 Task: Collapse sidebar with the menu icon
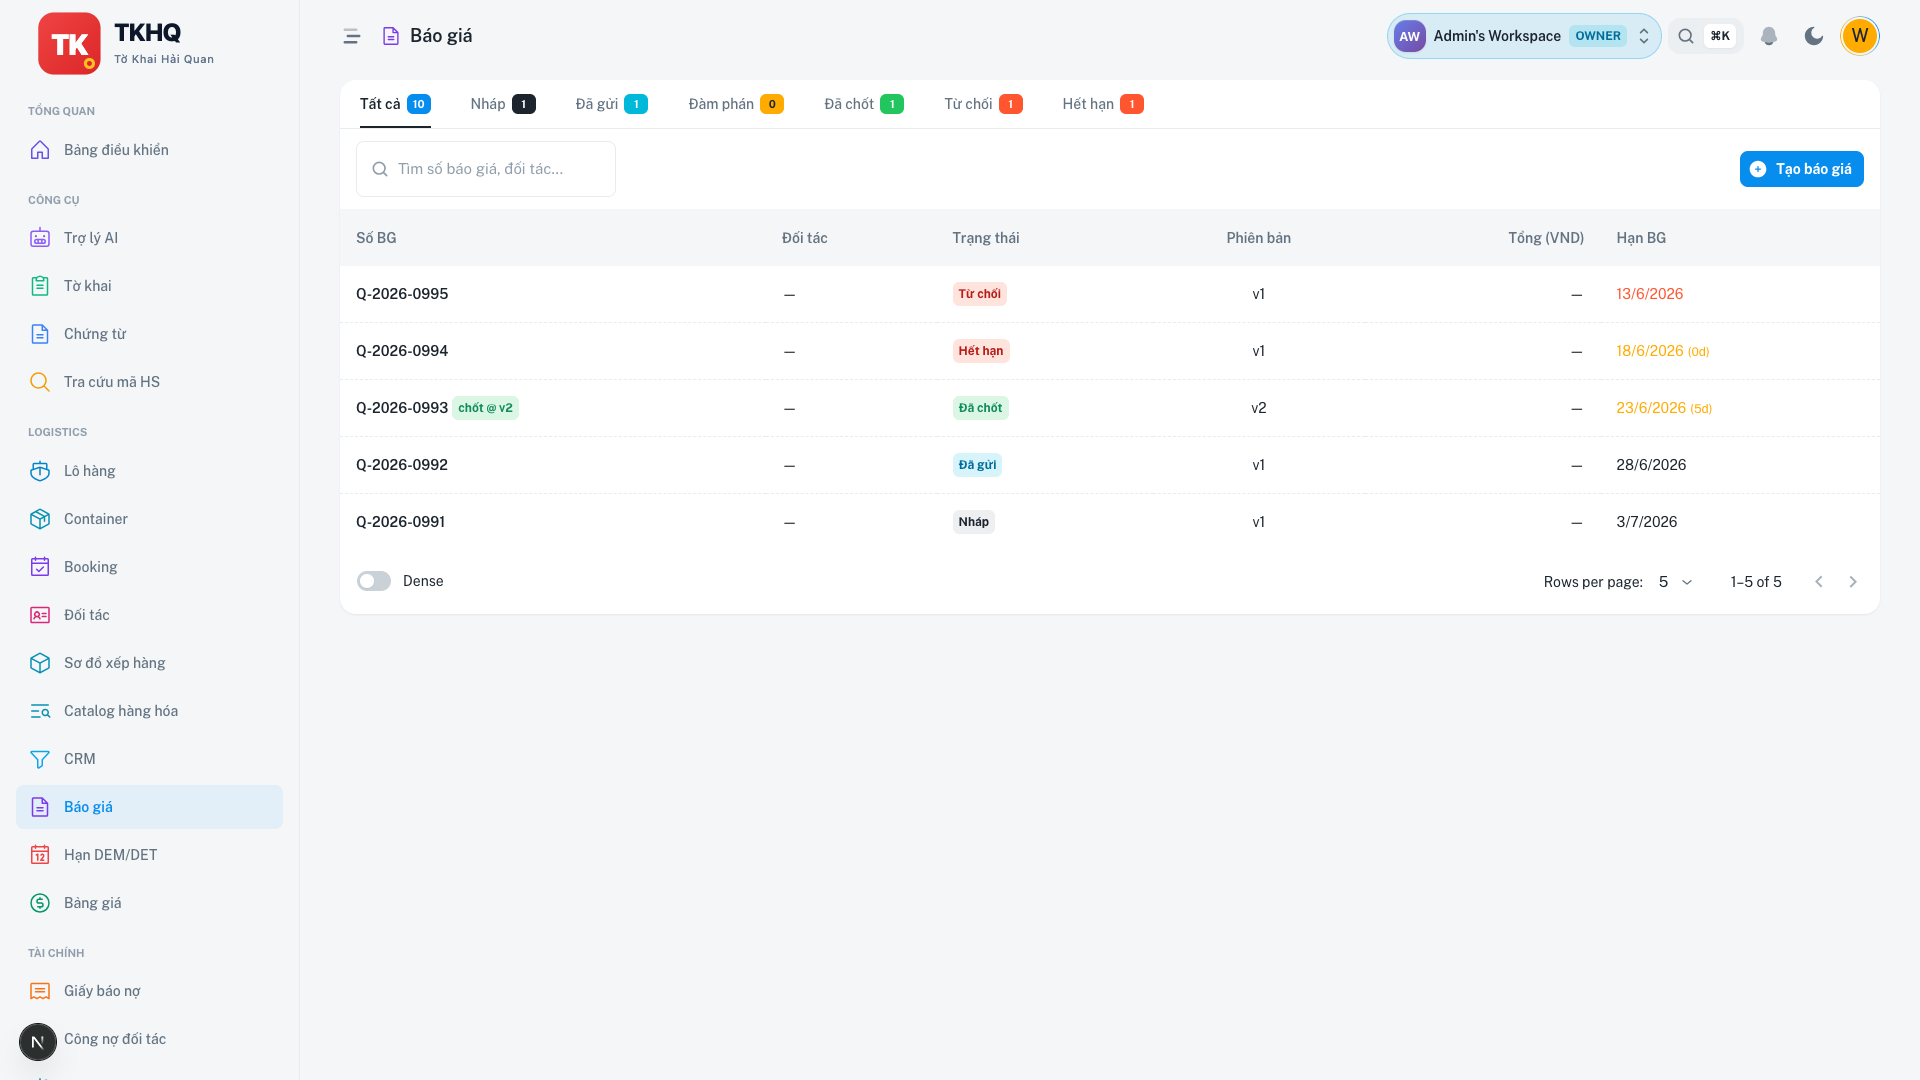point(351,36)
